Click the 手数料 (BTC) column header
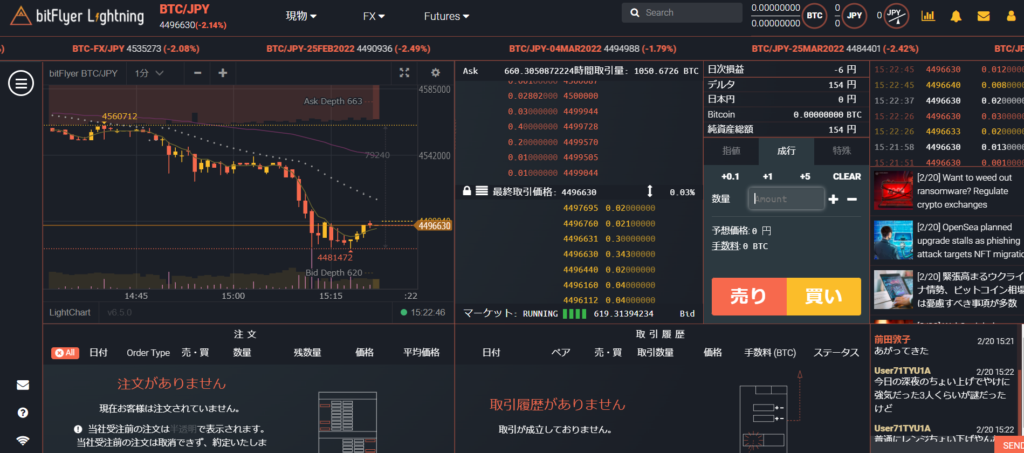 [770, 352]
